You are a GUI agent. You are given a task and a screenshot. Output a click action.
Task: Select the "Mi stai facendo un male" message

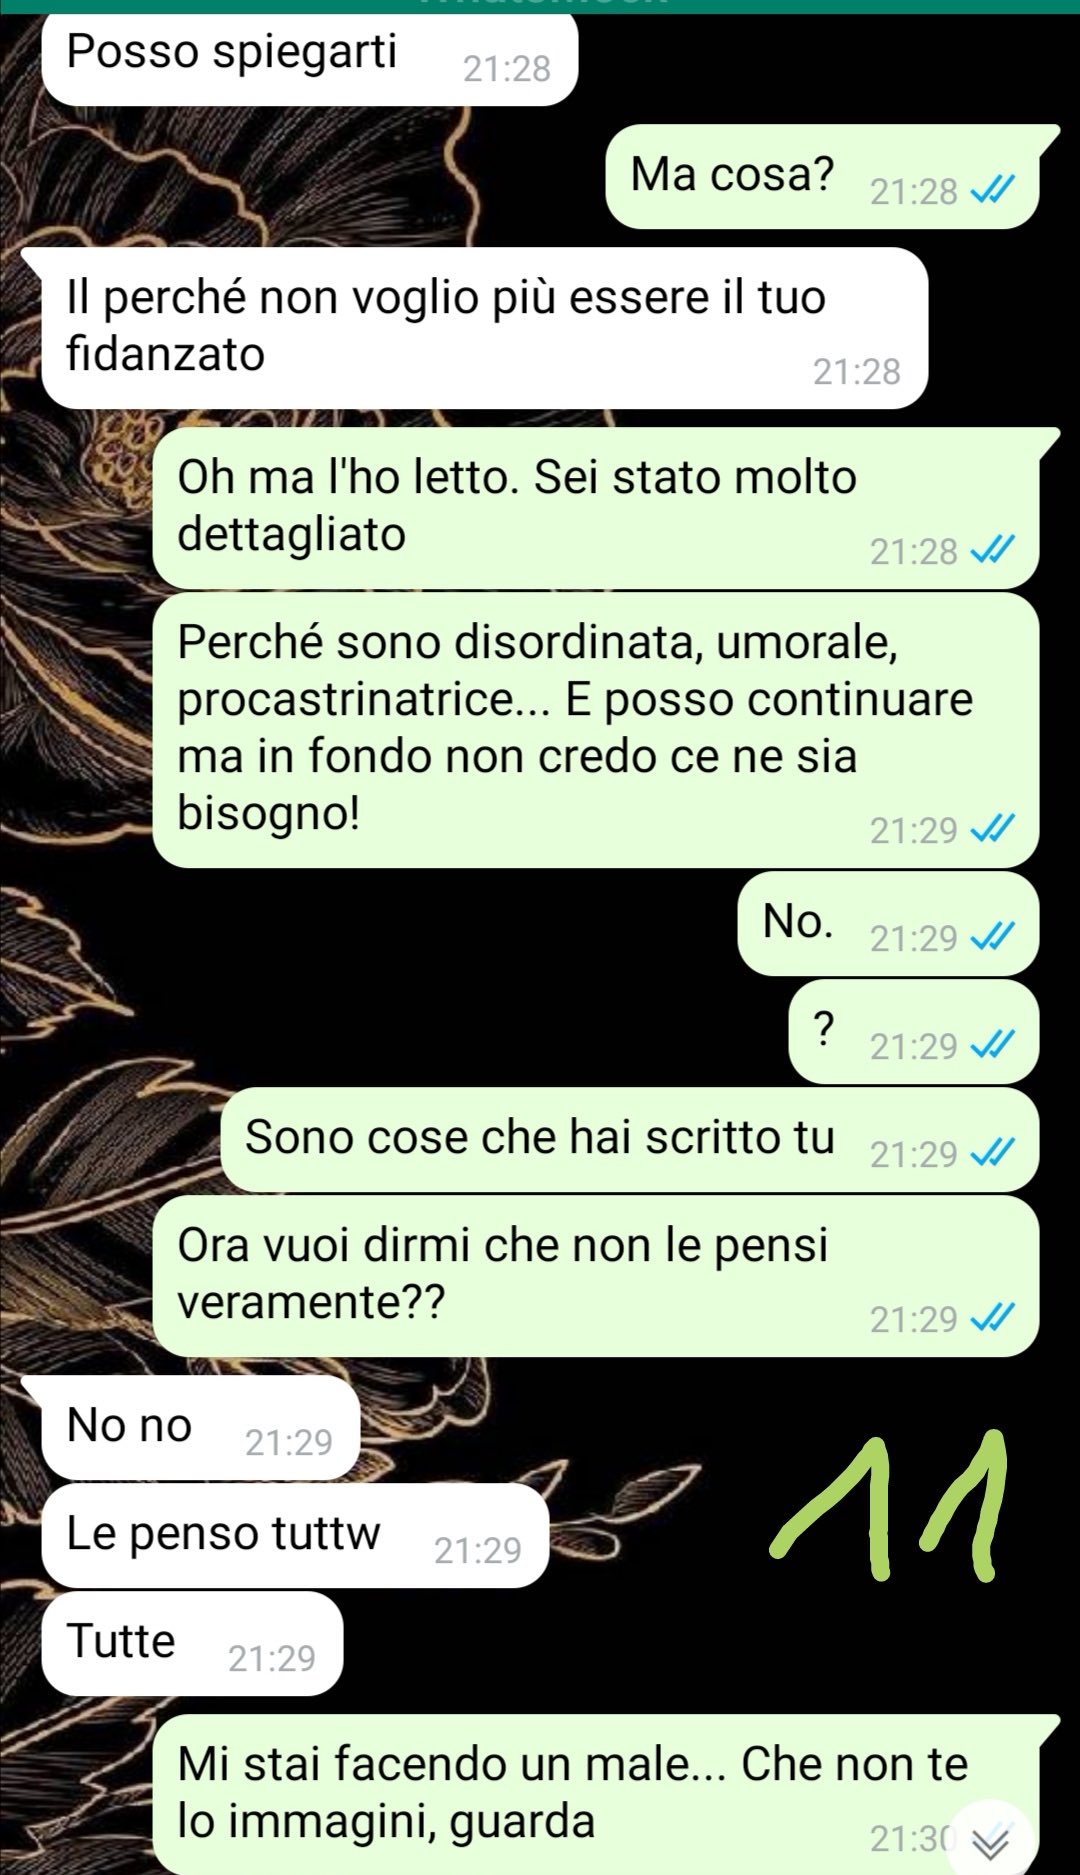(x=596, y=1794)
